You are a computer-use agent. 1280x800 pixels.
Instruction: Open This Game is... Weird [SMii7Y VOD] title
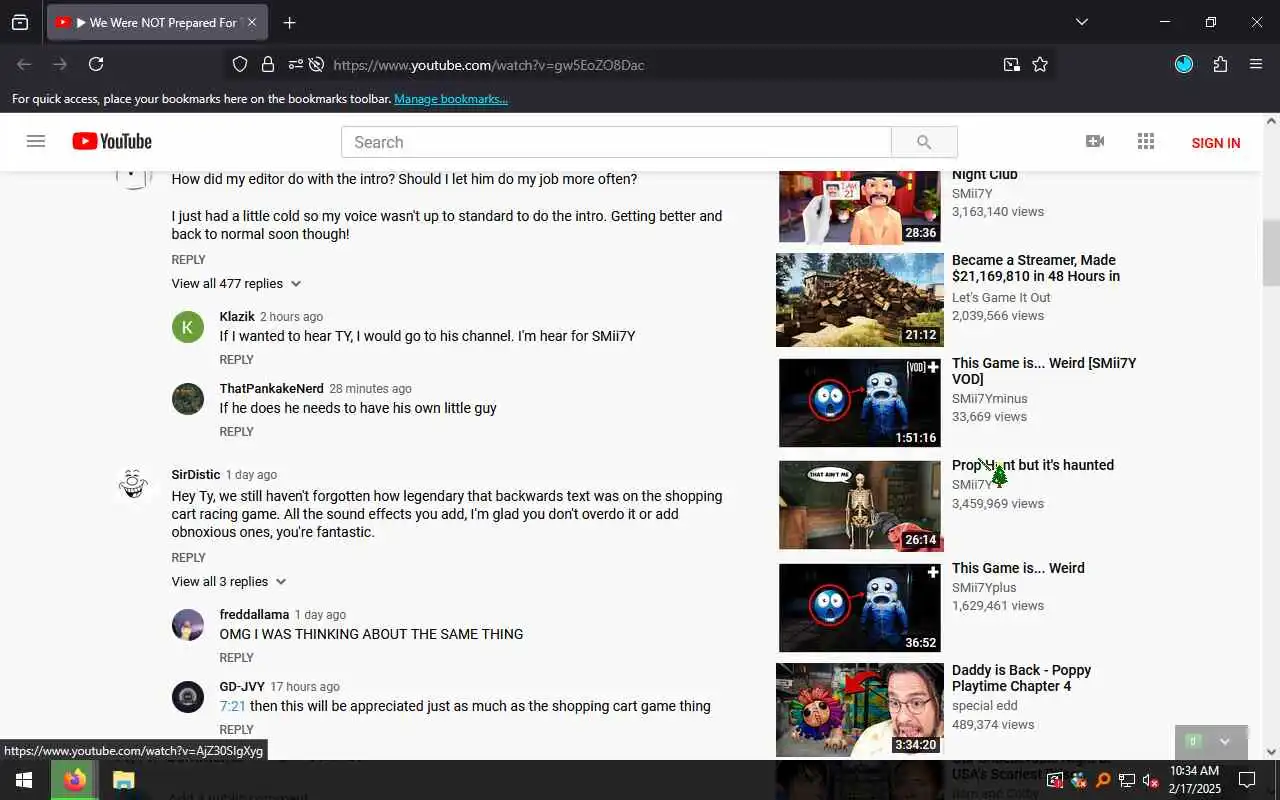pyautogui.click(x=1044, y=371)
